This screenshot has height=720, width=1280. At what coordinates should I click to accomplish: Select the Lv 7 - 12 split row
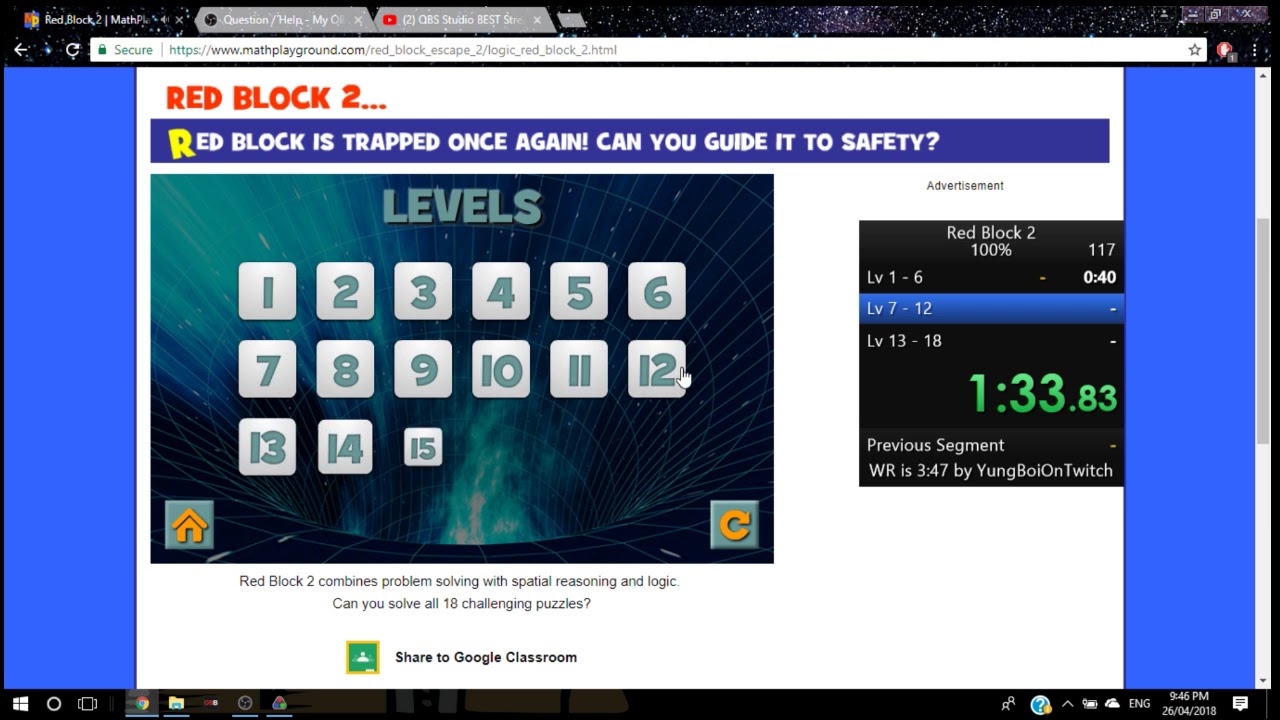tap(991, 308)
